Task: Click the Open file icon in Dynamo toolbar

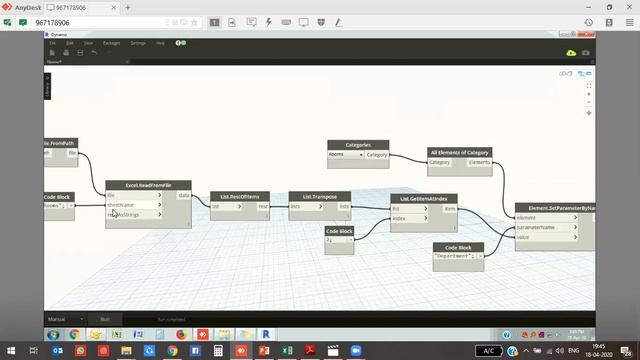Action: click(x=66, y=53)
